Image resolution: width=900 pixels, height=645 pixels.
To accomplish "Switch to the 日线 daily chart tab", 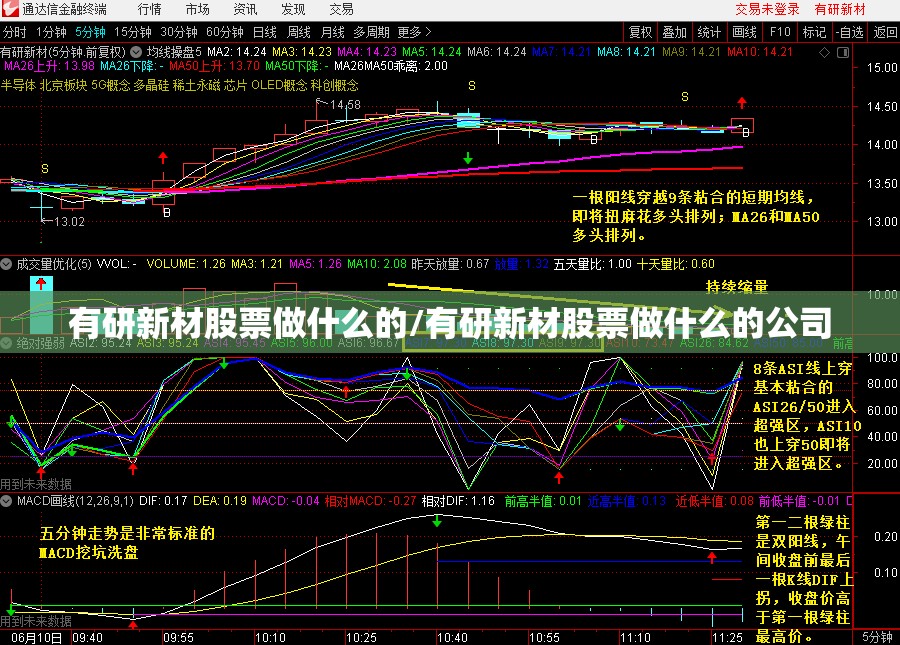I will (x=265, y=32).
